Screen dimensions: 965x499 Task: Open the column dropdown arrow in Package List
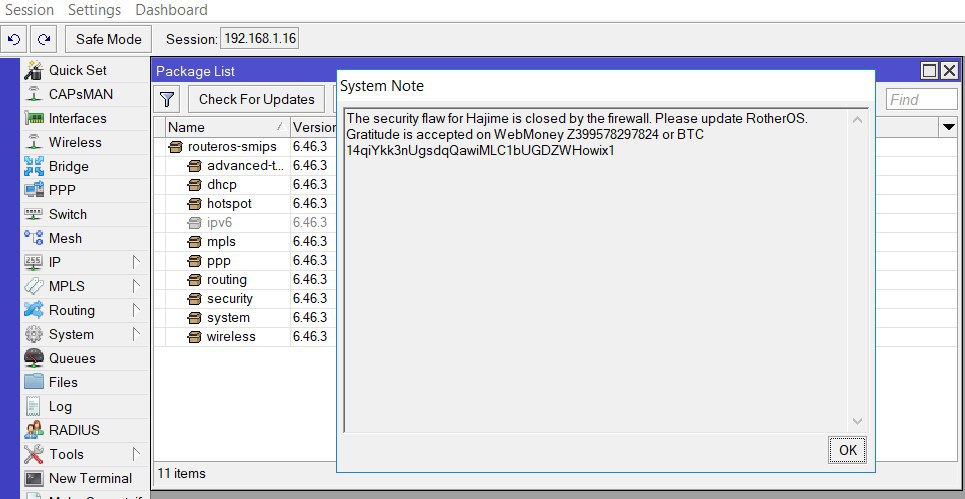coord(948,128)
